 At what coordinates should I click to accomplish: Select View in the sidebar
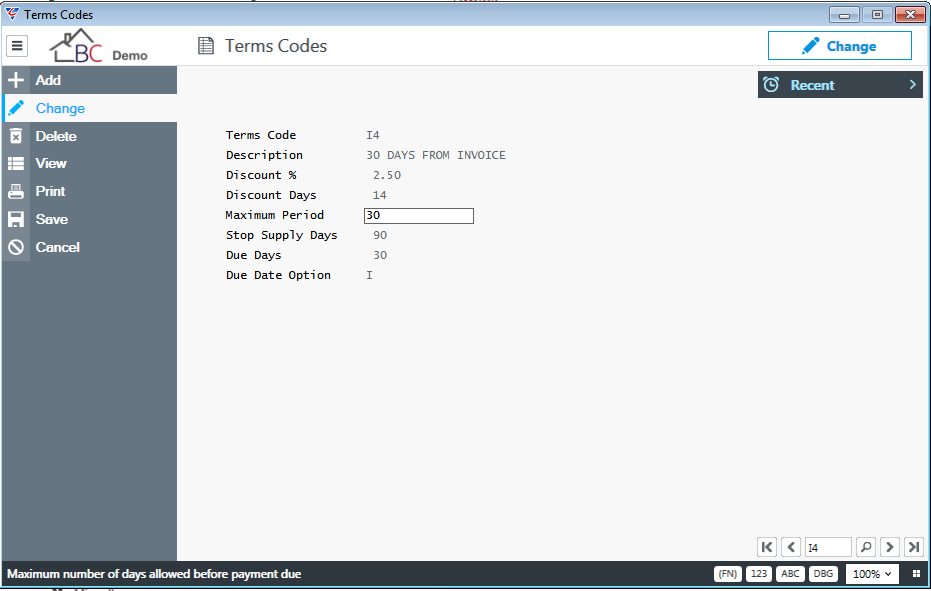(x=89, y=163)
